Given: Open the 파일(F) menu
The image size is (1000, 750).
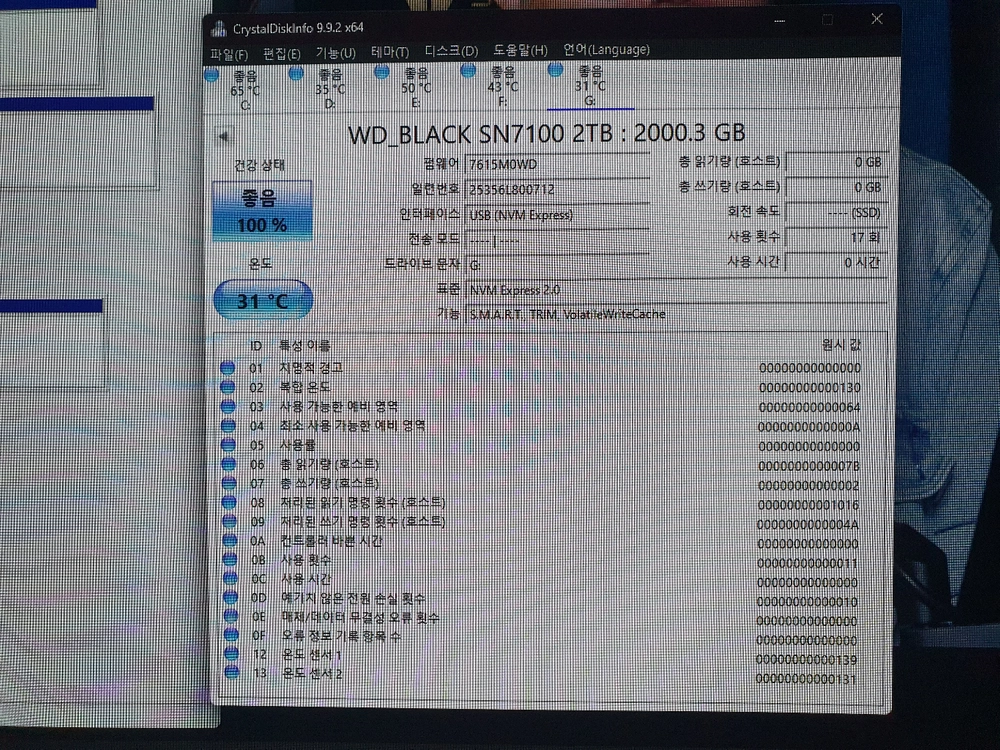Looking at the screenshot, I should point(229,55).
